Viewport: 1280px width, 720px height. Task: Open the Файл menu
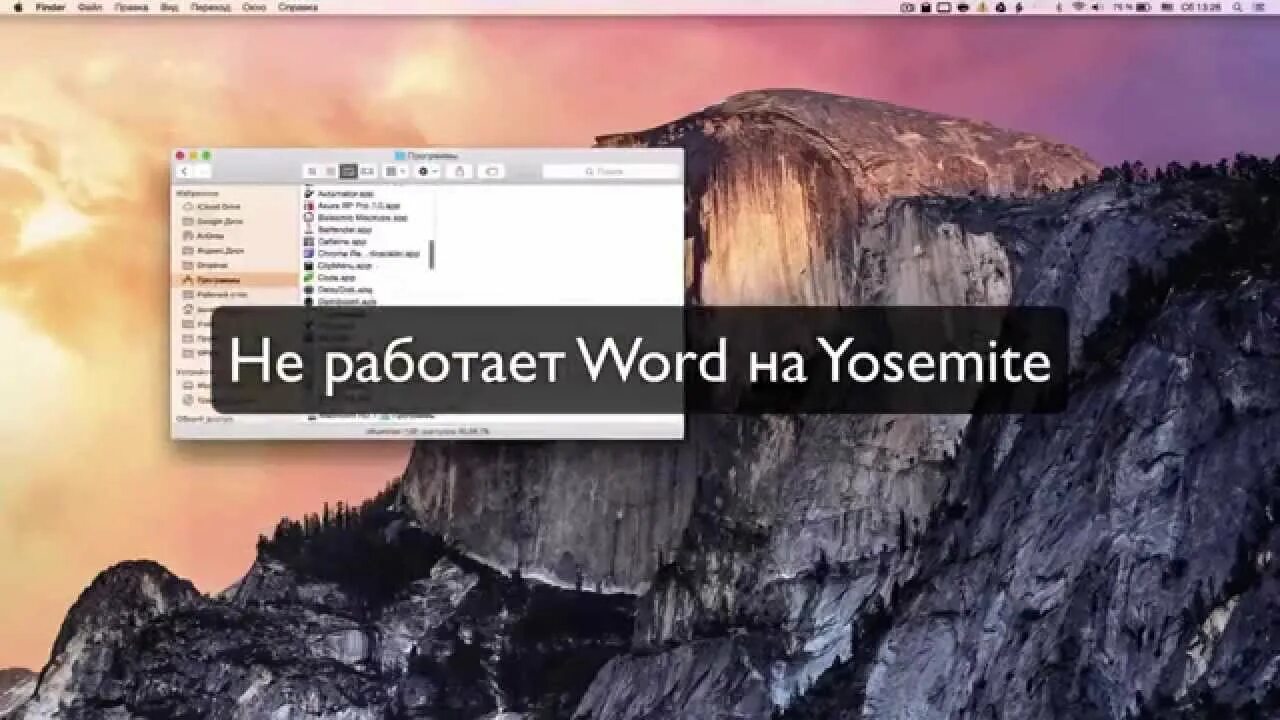click(89, 6)
